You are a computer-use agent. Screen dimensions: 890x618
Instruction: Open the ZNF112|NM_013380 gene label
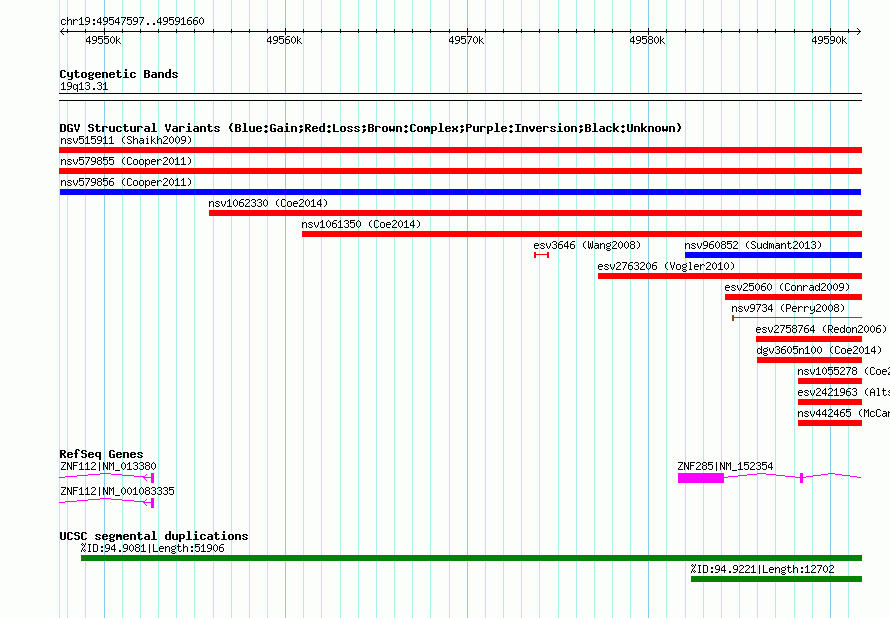point(108,466)
